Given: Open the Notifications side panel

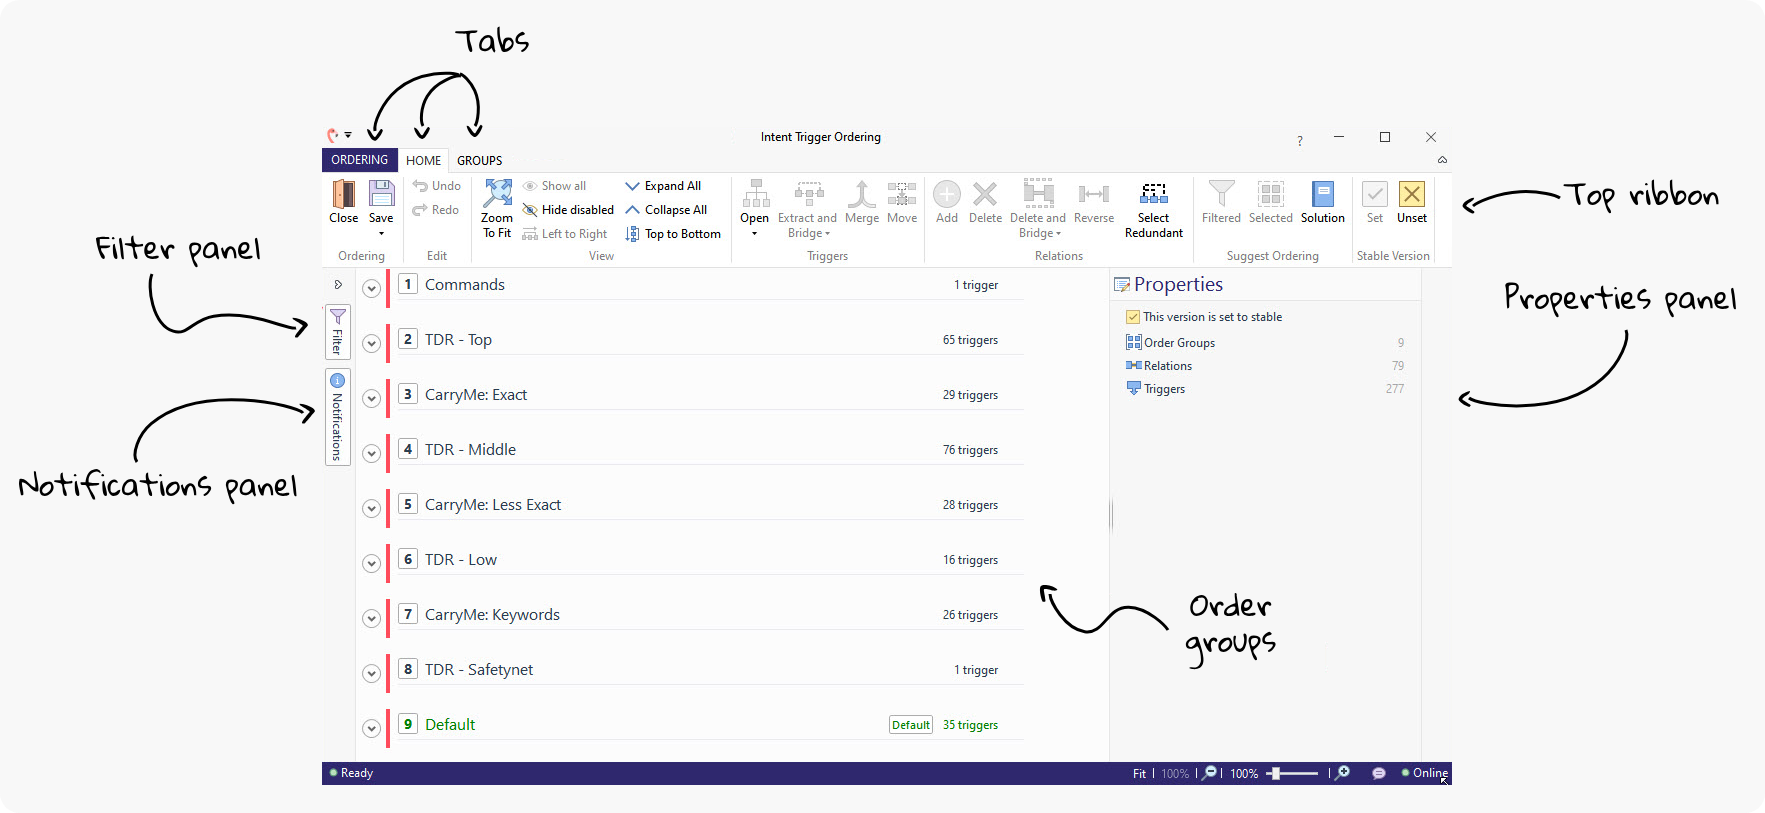Looking at the screenshot, I should tap(338, 417).
